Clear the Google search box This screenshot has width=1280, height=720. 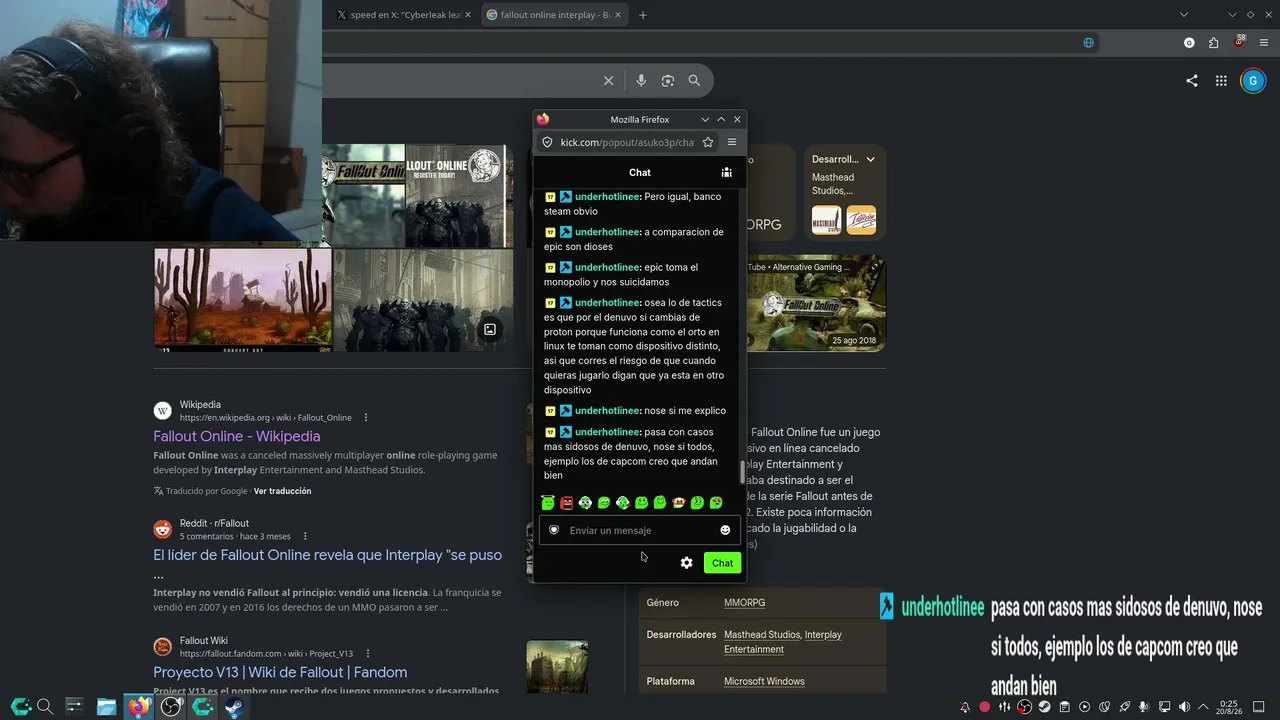608,81
